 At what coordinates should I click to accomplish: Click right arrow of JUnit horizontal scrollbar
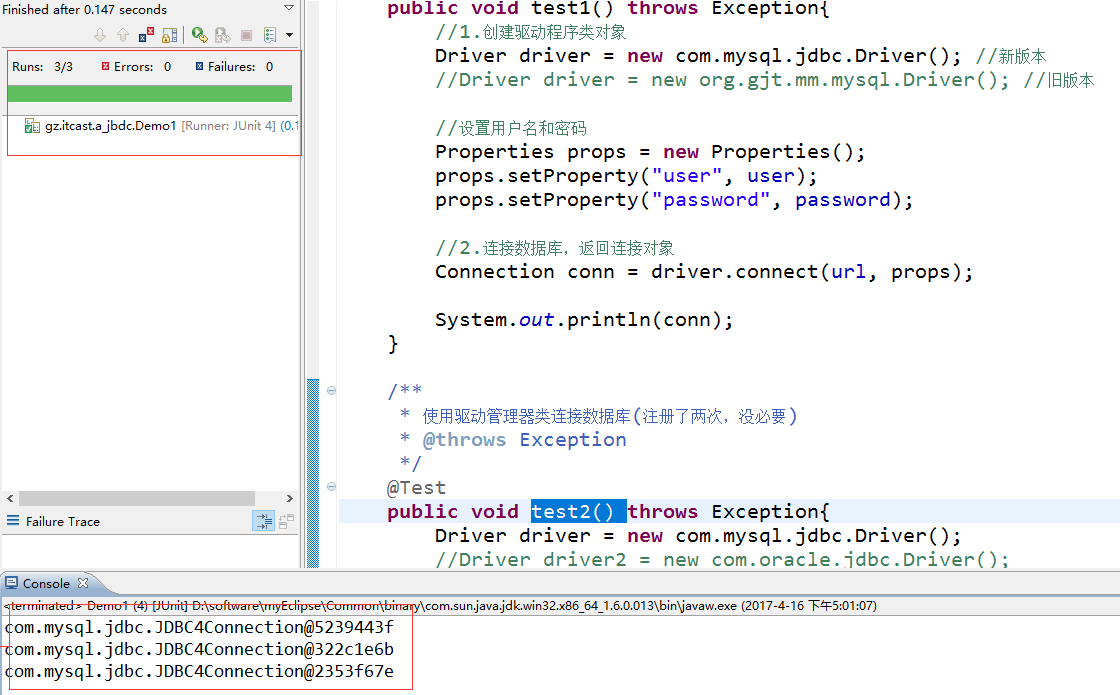click(x=289, y=498)
